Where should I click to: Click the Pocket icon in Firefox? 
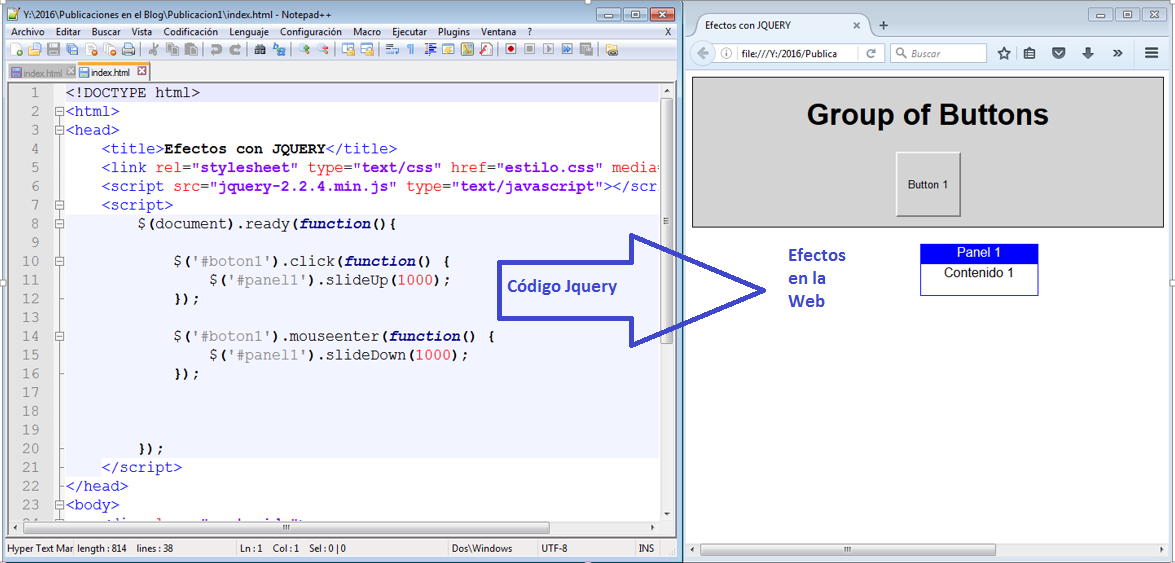point(1059,53)
